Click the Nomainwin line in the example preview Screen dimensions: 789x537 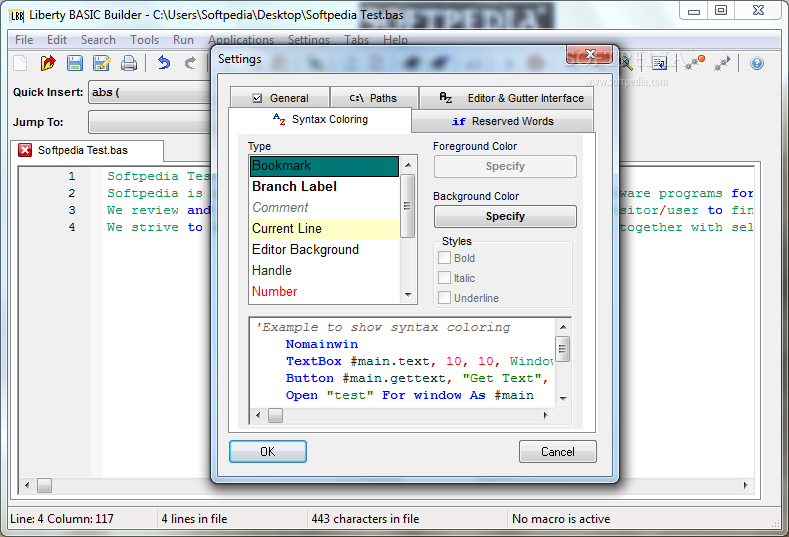[x=322, y=344]
